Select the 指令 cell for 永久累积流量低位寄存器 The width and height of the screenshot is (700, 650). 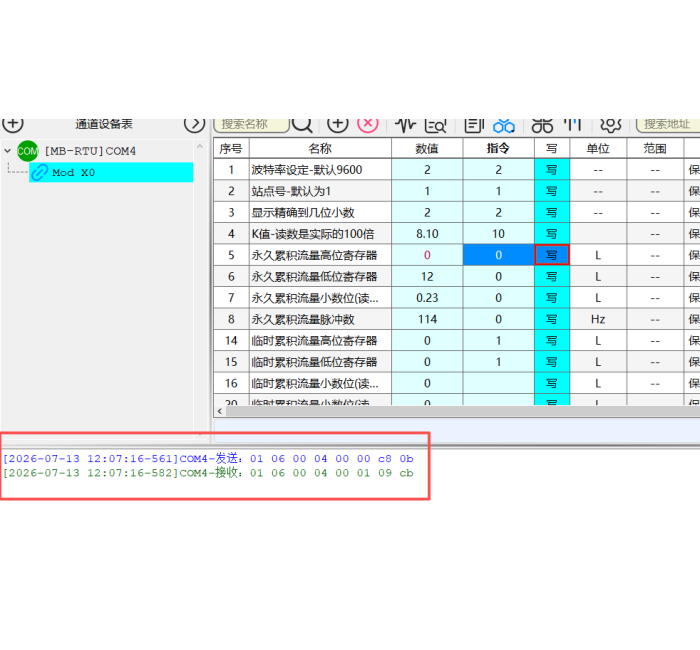click(498, 276)
